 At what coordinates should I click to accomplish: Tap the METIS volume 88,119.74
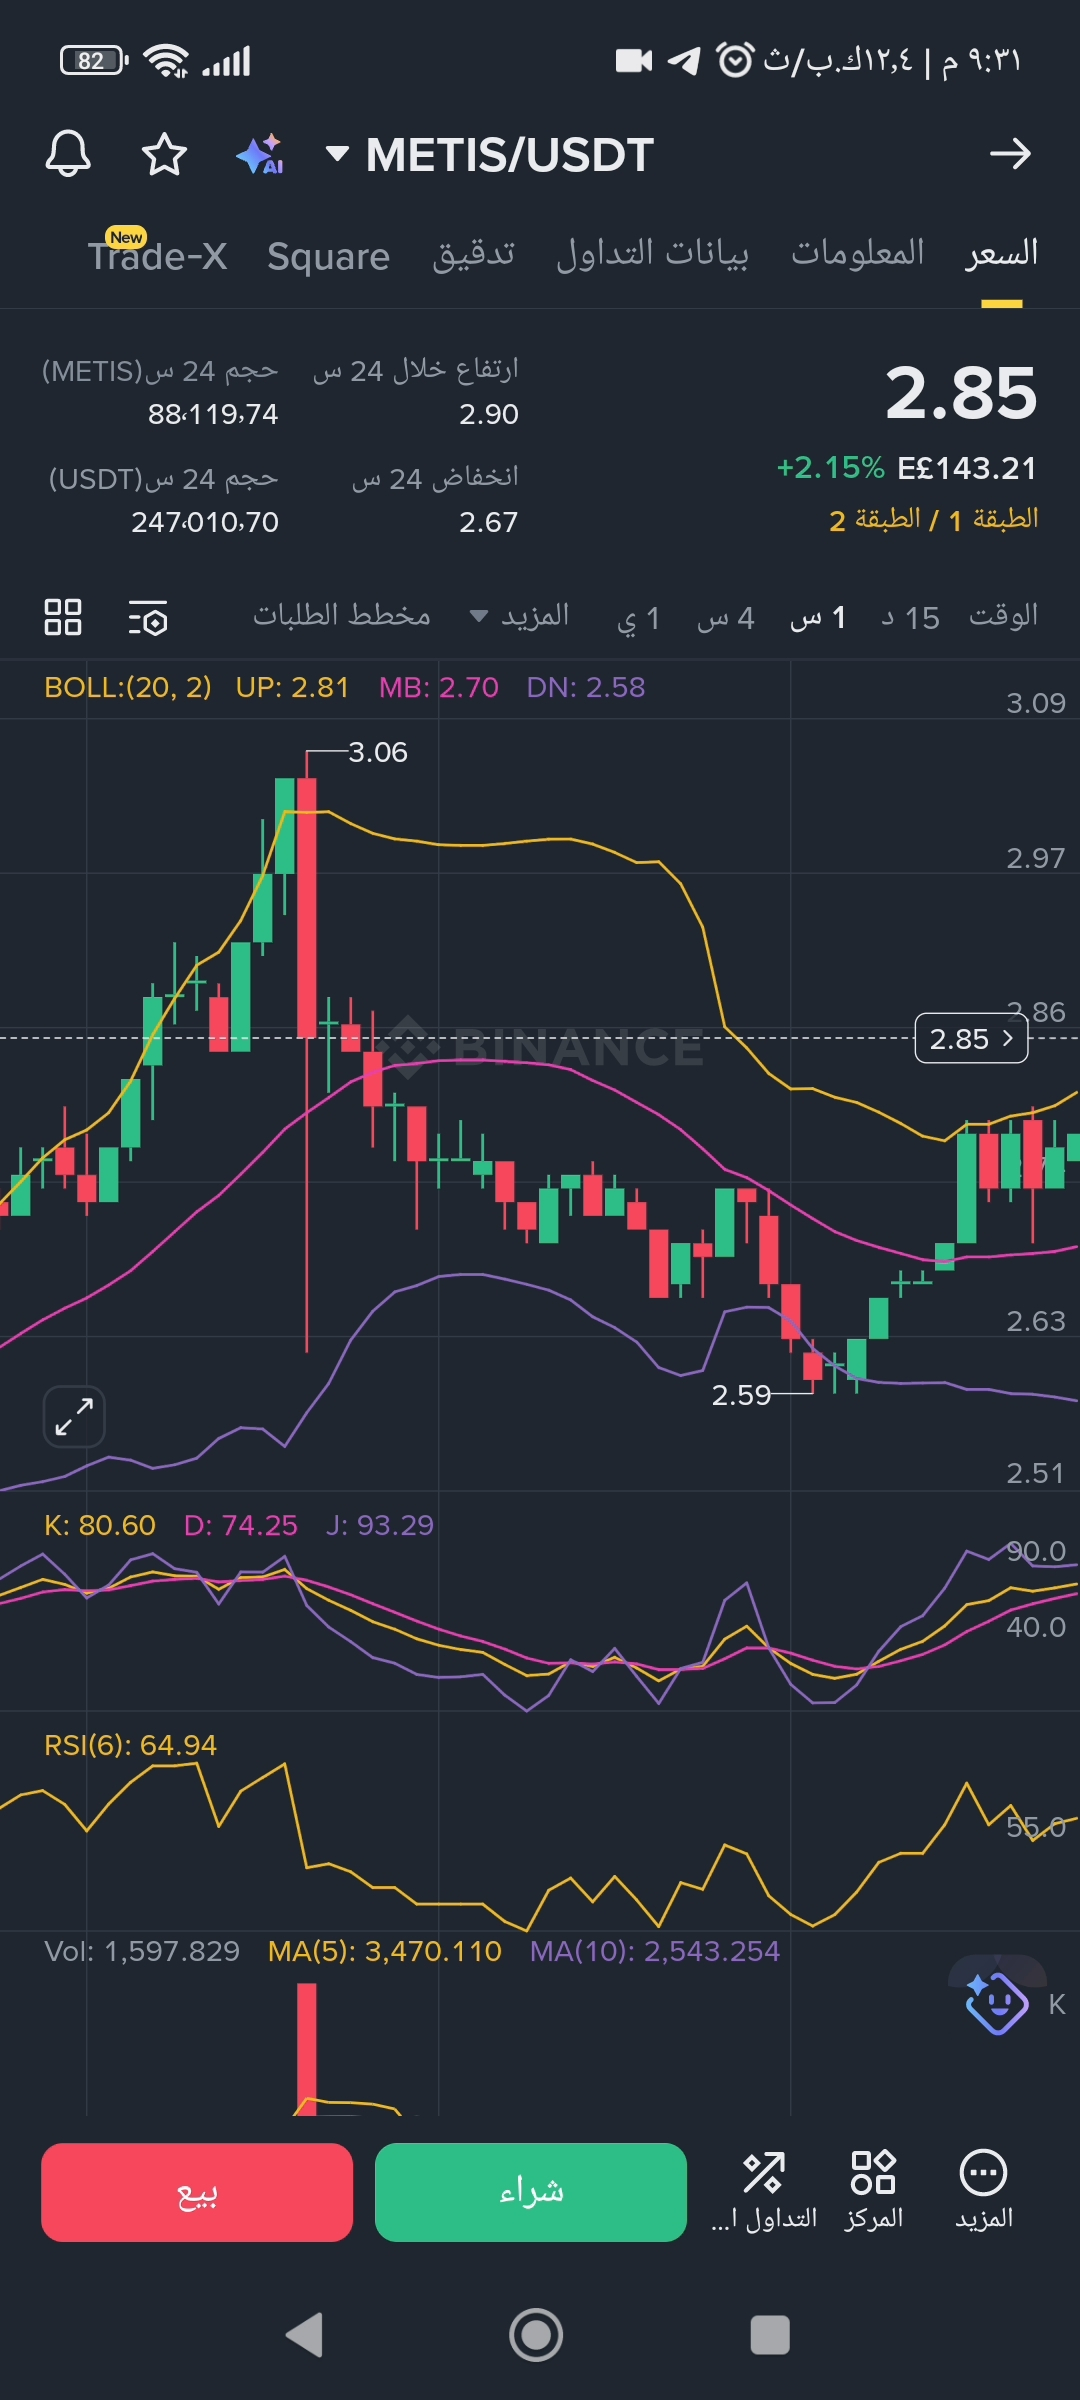[x=213, y=414]
